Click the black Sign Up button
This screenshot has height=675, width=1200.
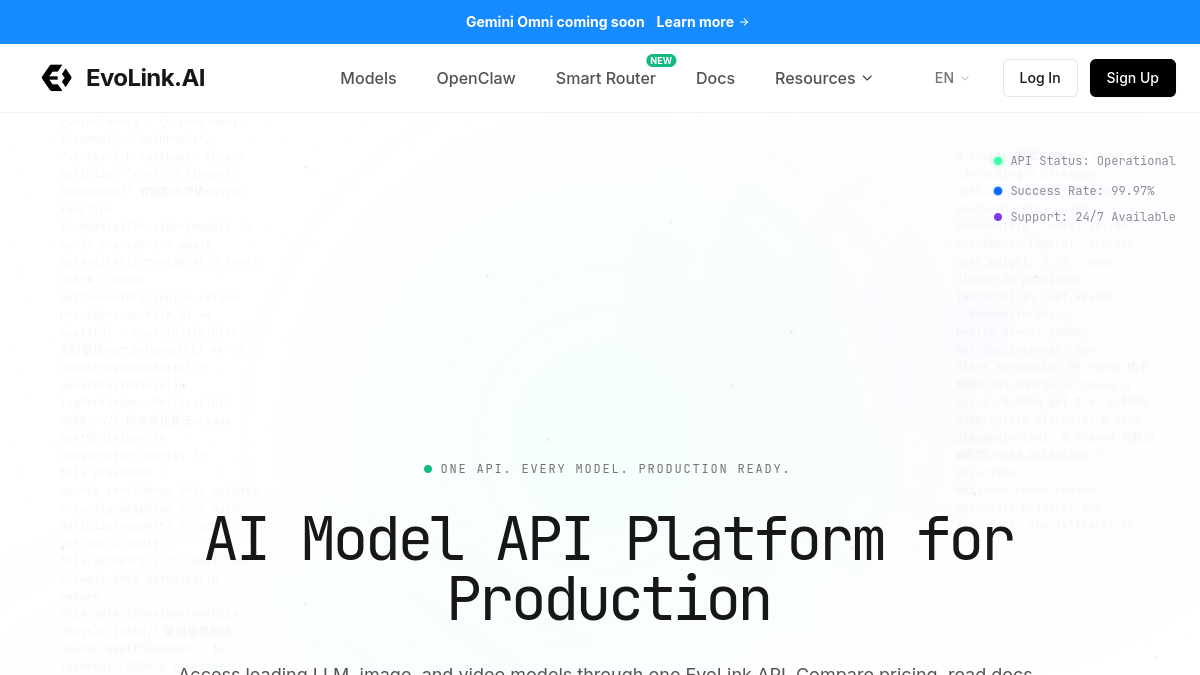pyautogui.click(x=1133, y=78)
